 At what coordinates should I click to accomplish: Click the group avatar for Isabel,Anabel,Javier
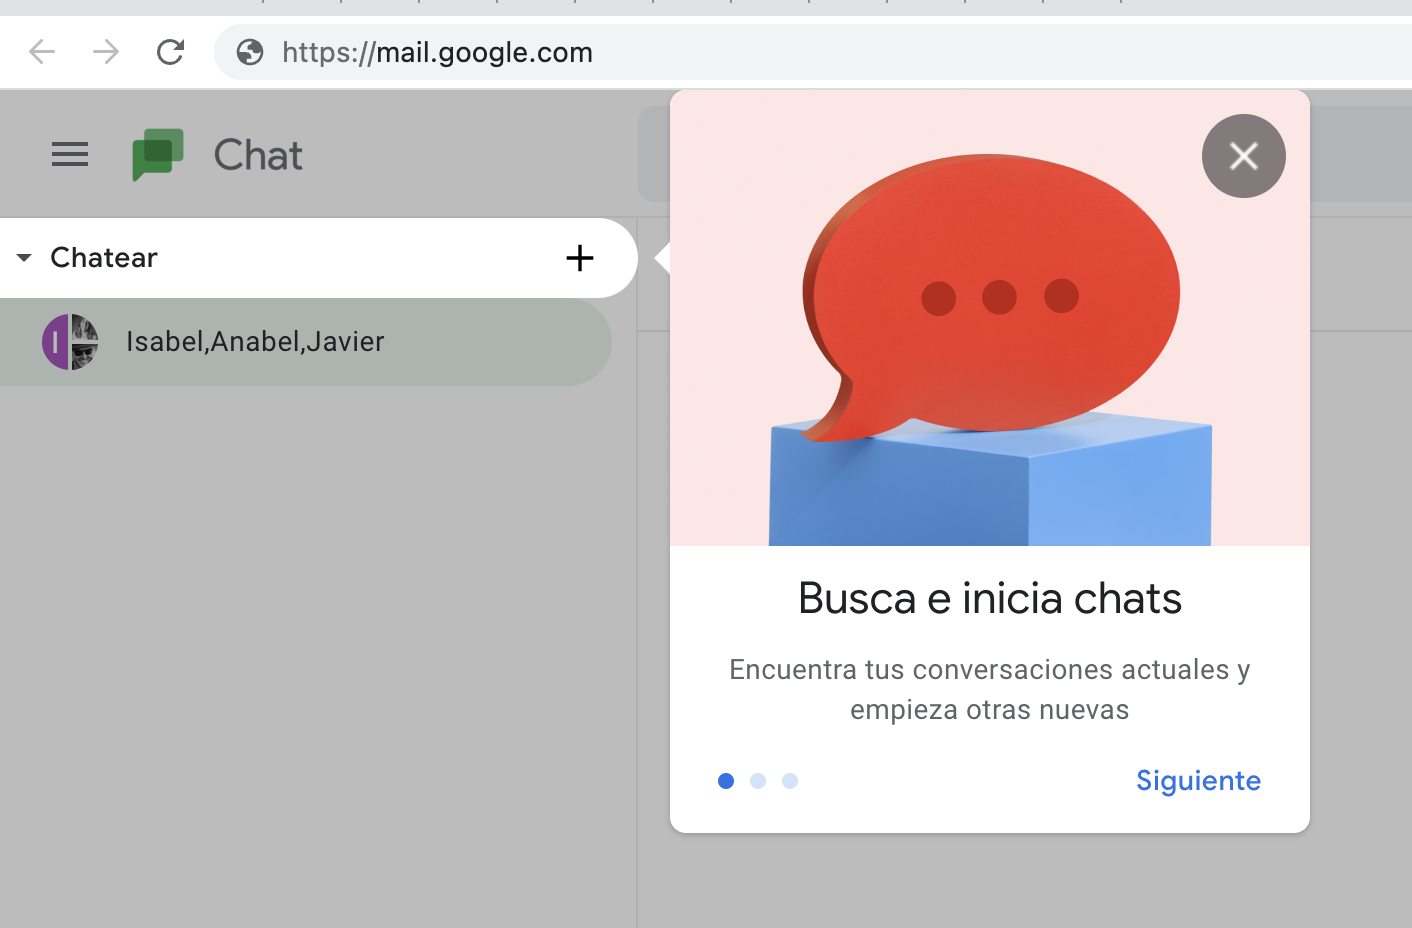[x=70, y=342]
